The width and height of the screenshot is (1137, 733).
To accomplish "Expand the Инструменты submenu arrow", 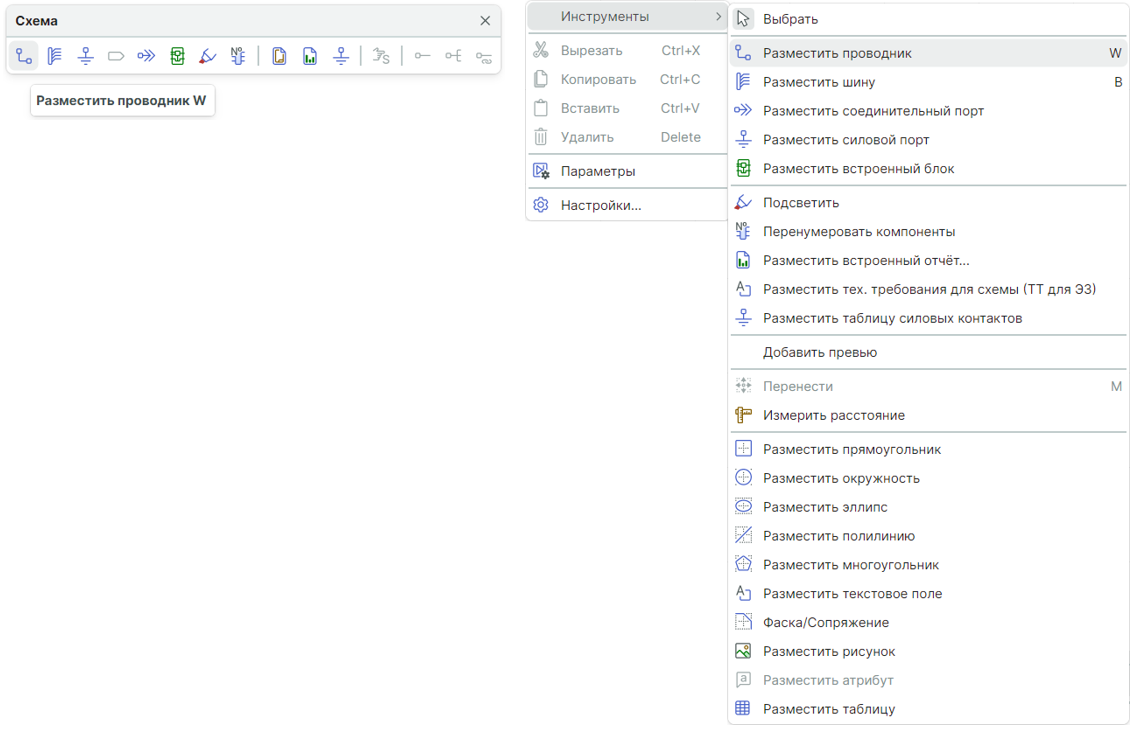I will tap(718, 17).
